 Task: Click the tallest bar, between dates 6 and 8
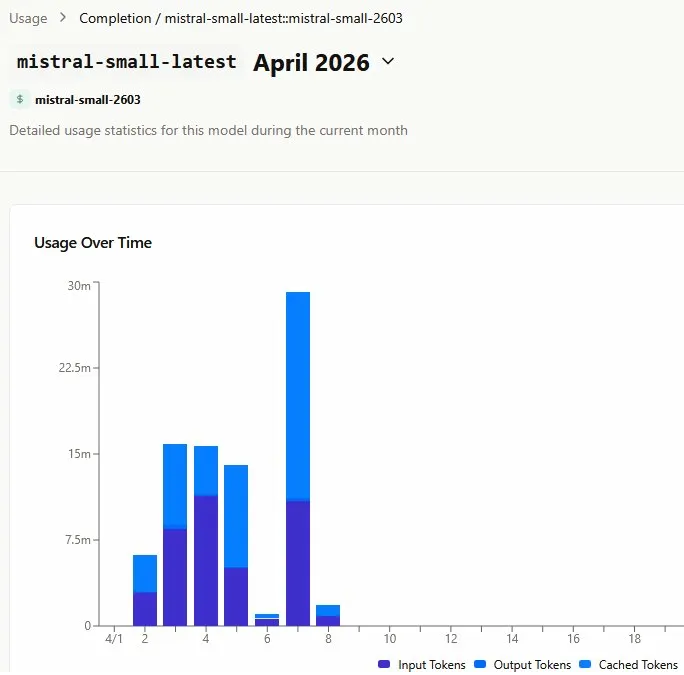[298, 459]
